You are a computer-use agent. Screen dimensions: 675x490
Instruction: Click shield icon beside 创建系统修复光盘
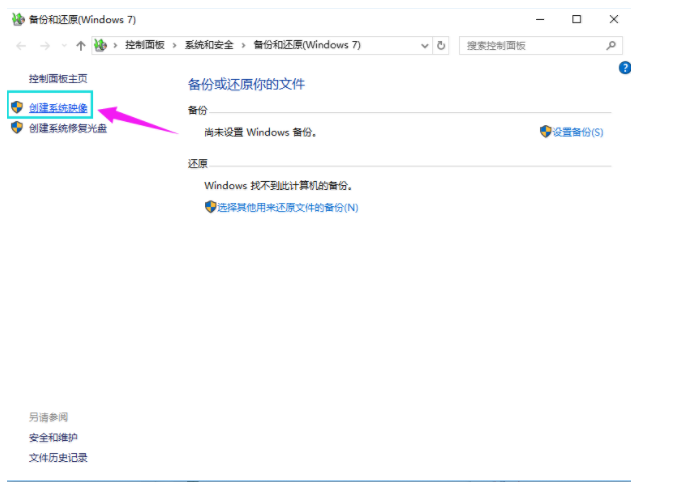pyautogui.click(x=17, y=127)
